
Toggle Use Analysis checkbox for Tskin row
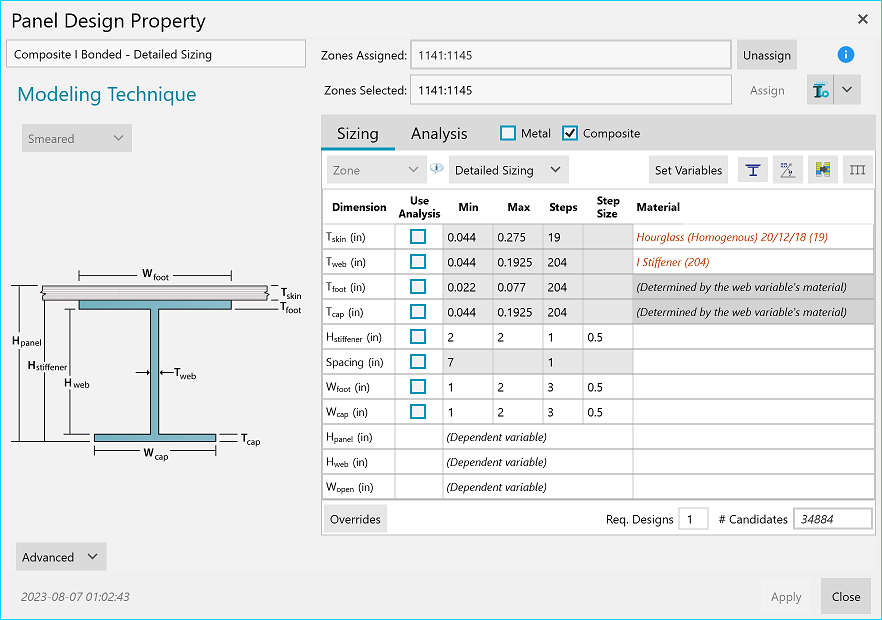[x=418, y=237]
